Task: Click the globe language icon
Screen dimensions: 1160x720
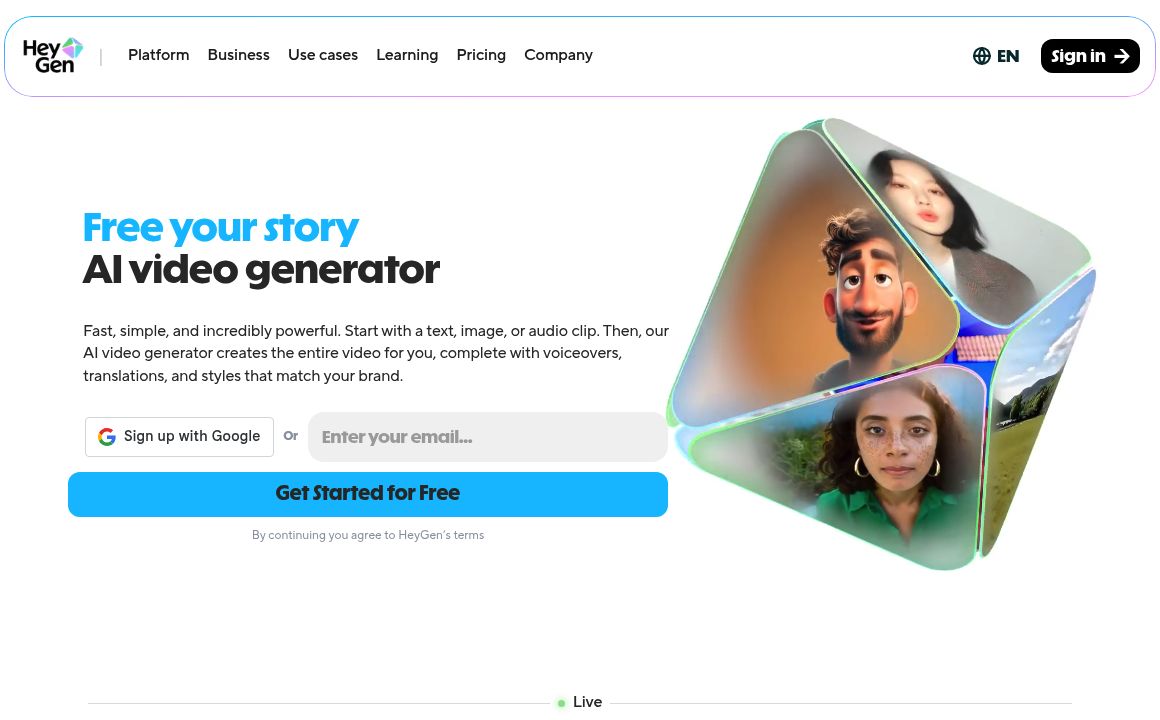Action: (x=982, y=56)
